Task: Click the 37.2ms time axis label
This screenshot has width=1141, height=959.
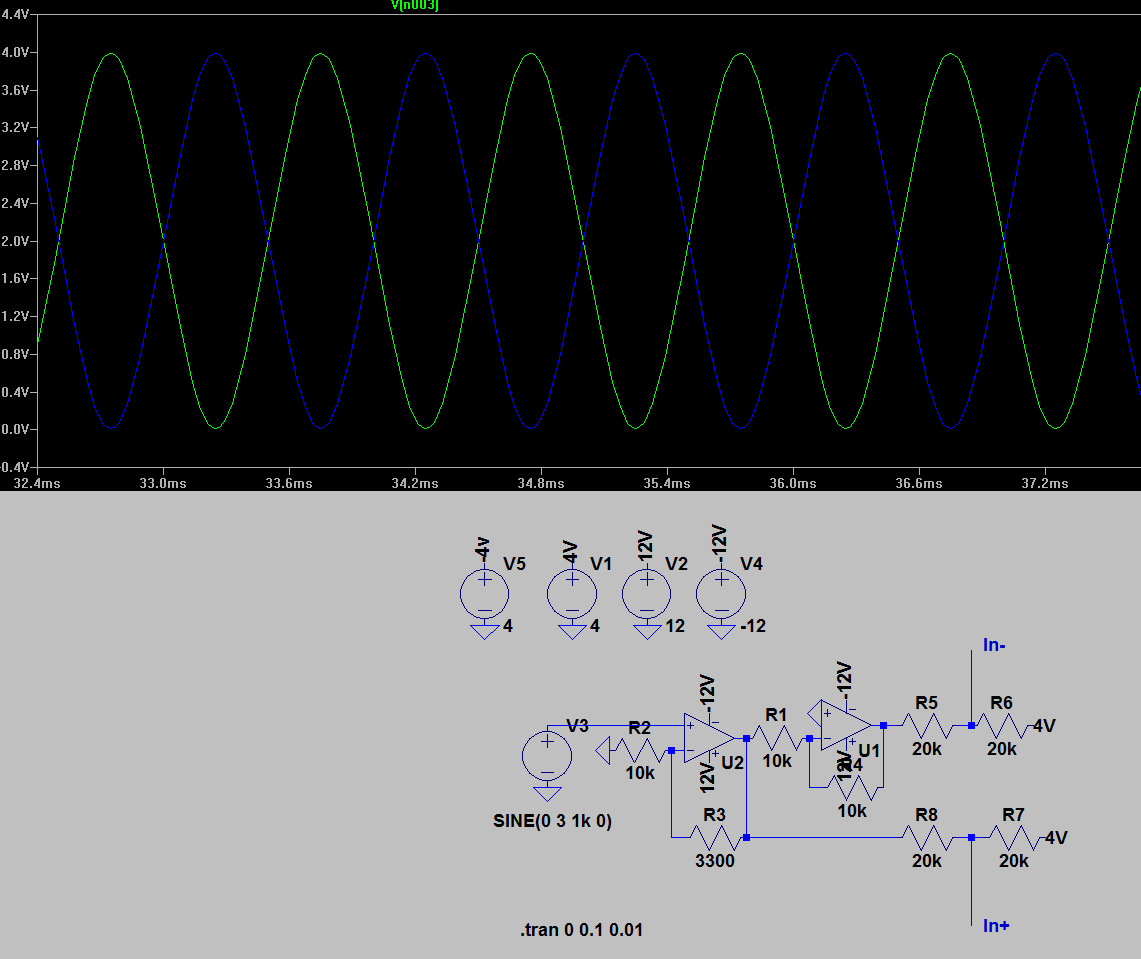Action: coord(1045,483)
